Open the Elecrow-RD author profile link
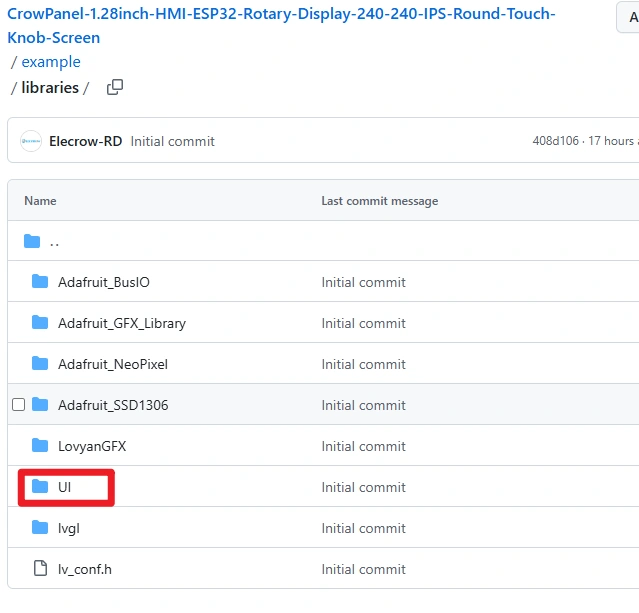 [85, 141]
